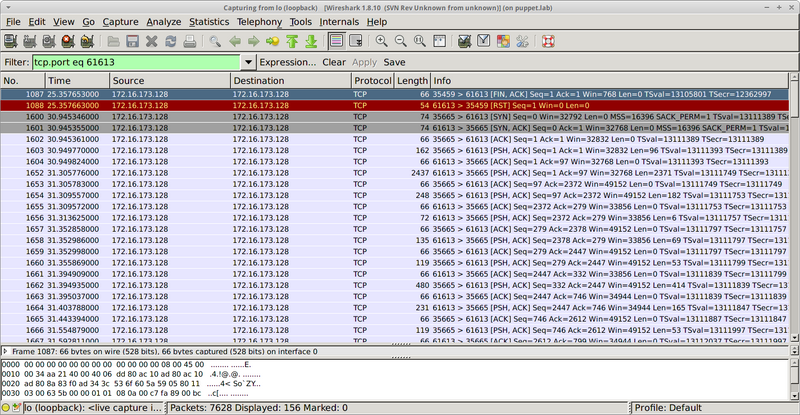Image resolution: width=800 pixels, height=415 pixels.
Task: Save this capture file via floppy icon
Action: (133, 41)
